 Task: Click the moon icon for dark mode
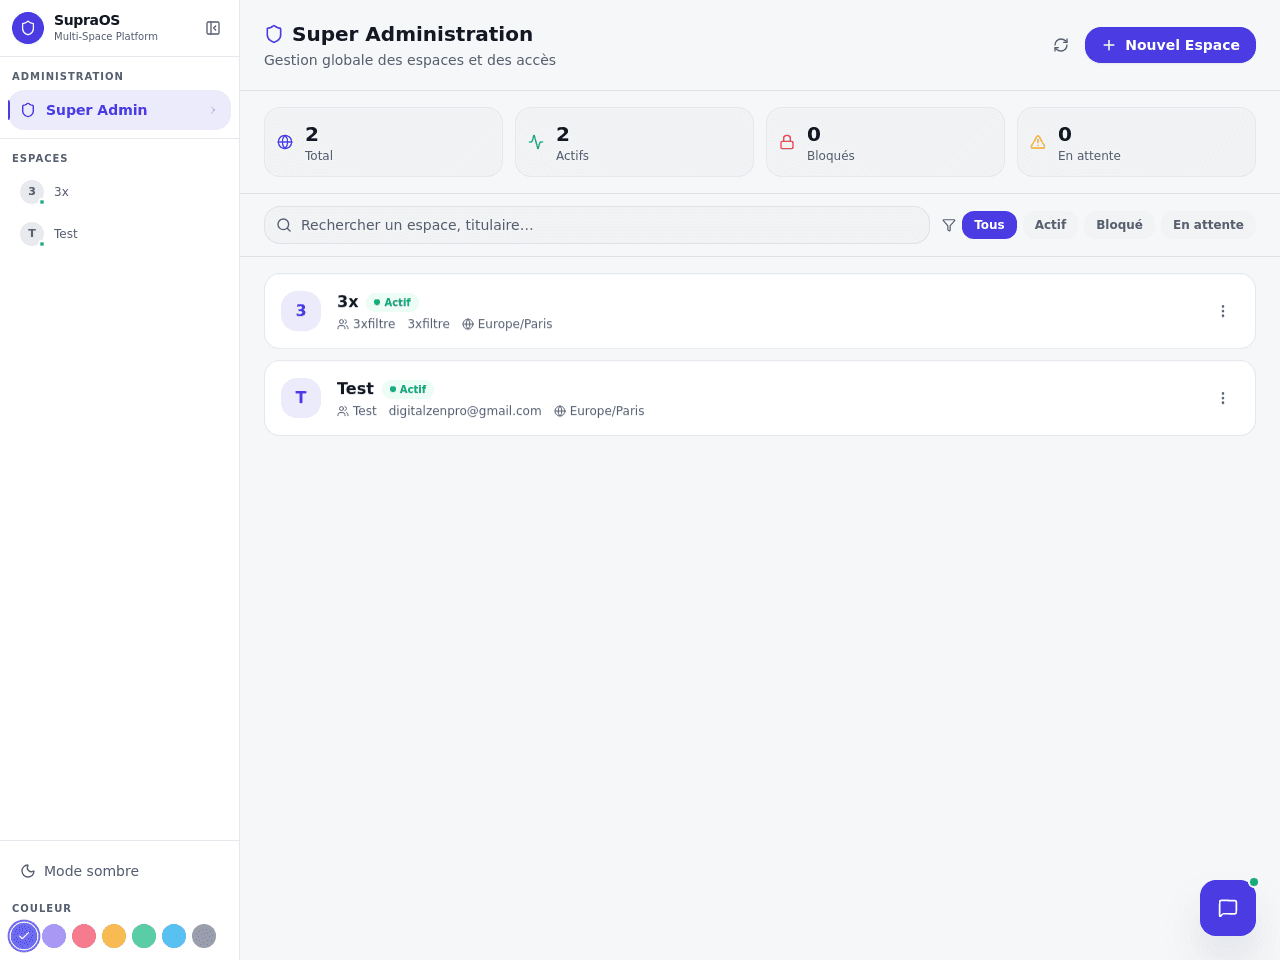(28, 871)
